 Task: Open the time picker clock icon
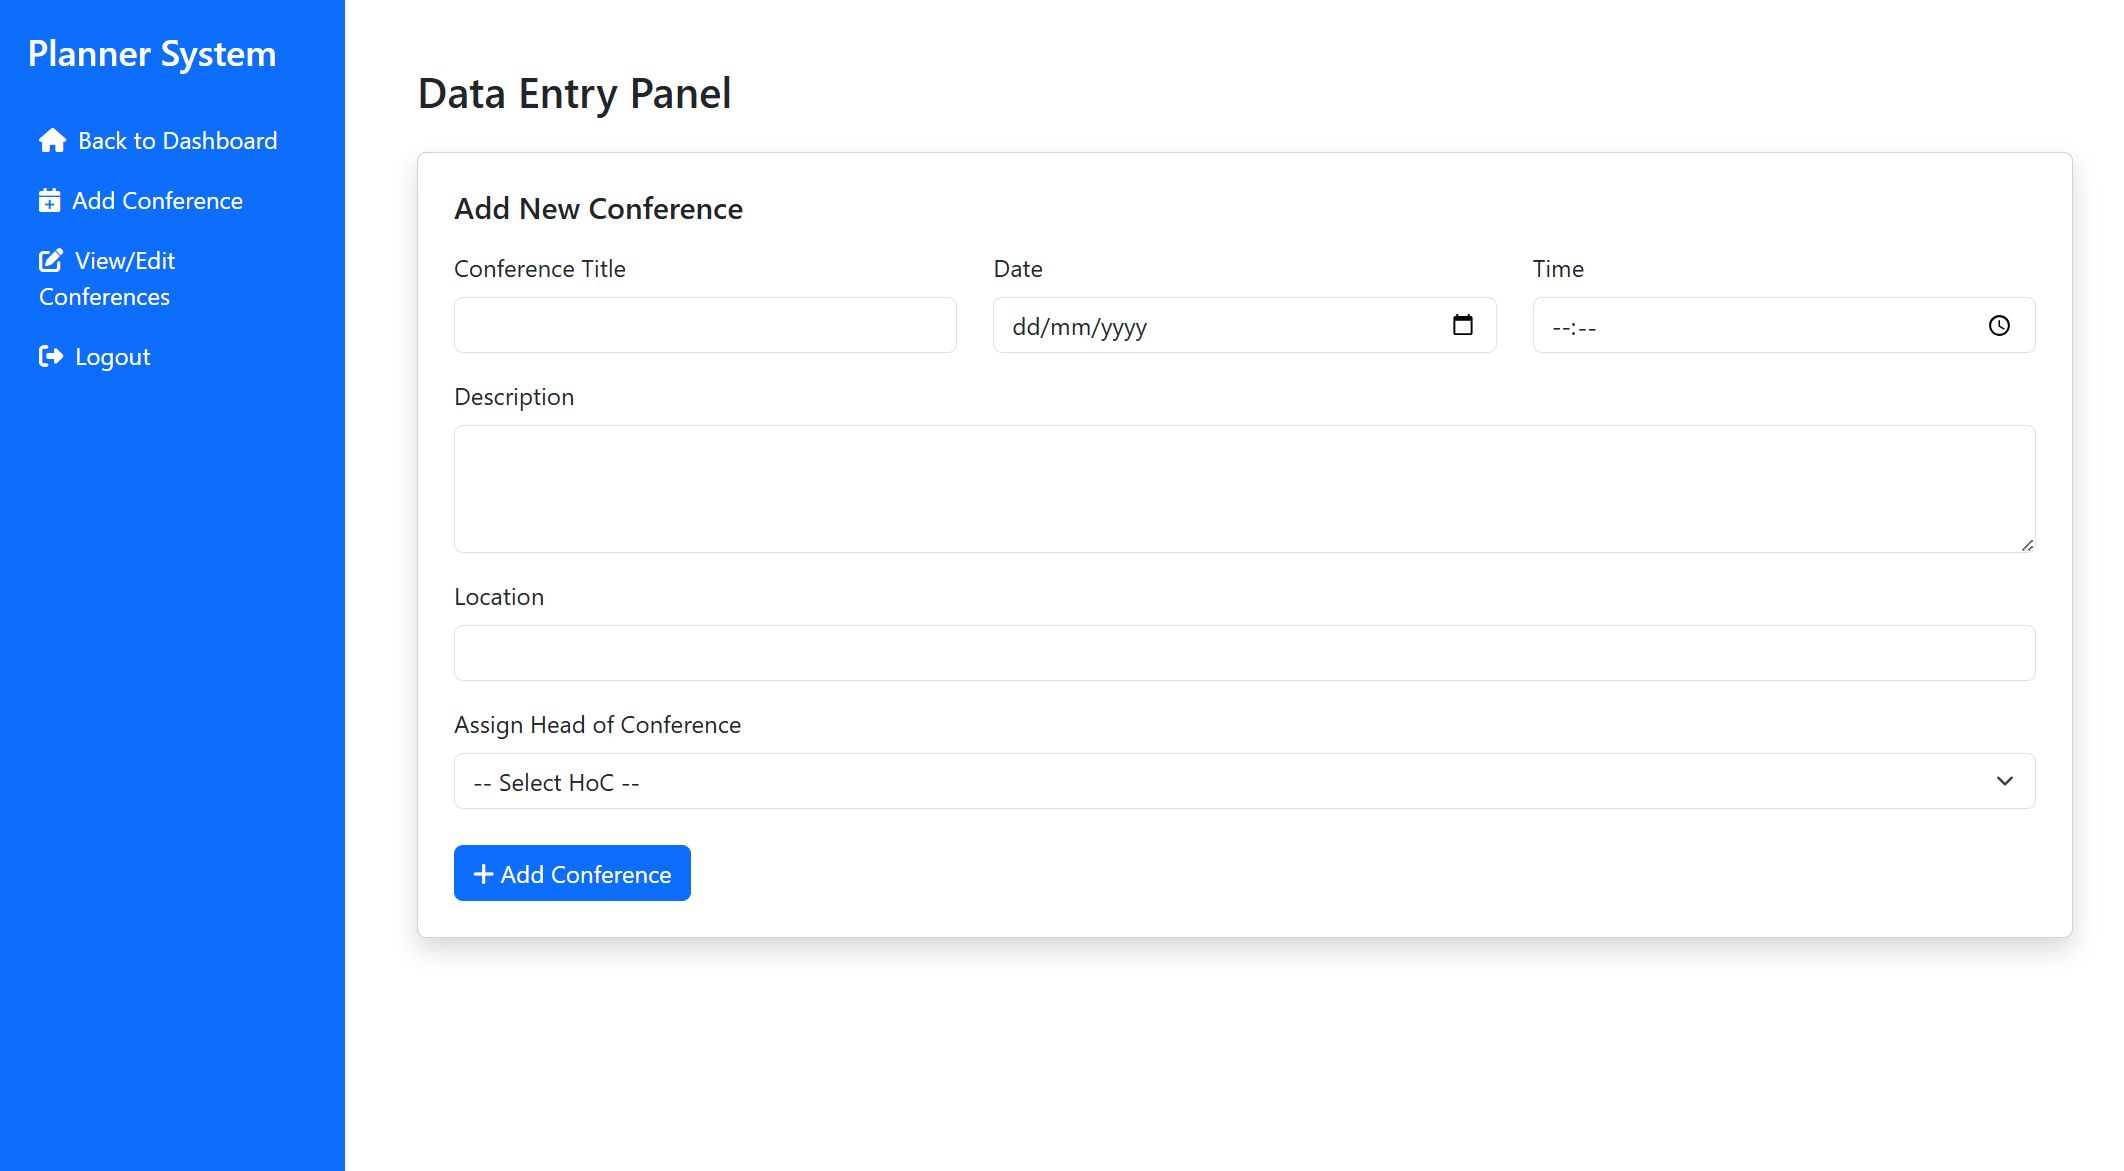(x=1999, y=325)
